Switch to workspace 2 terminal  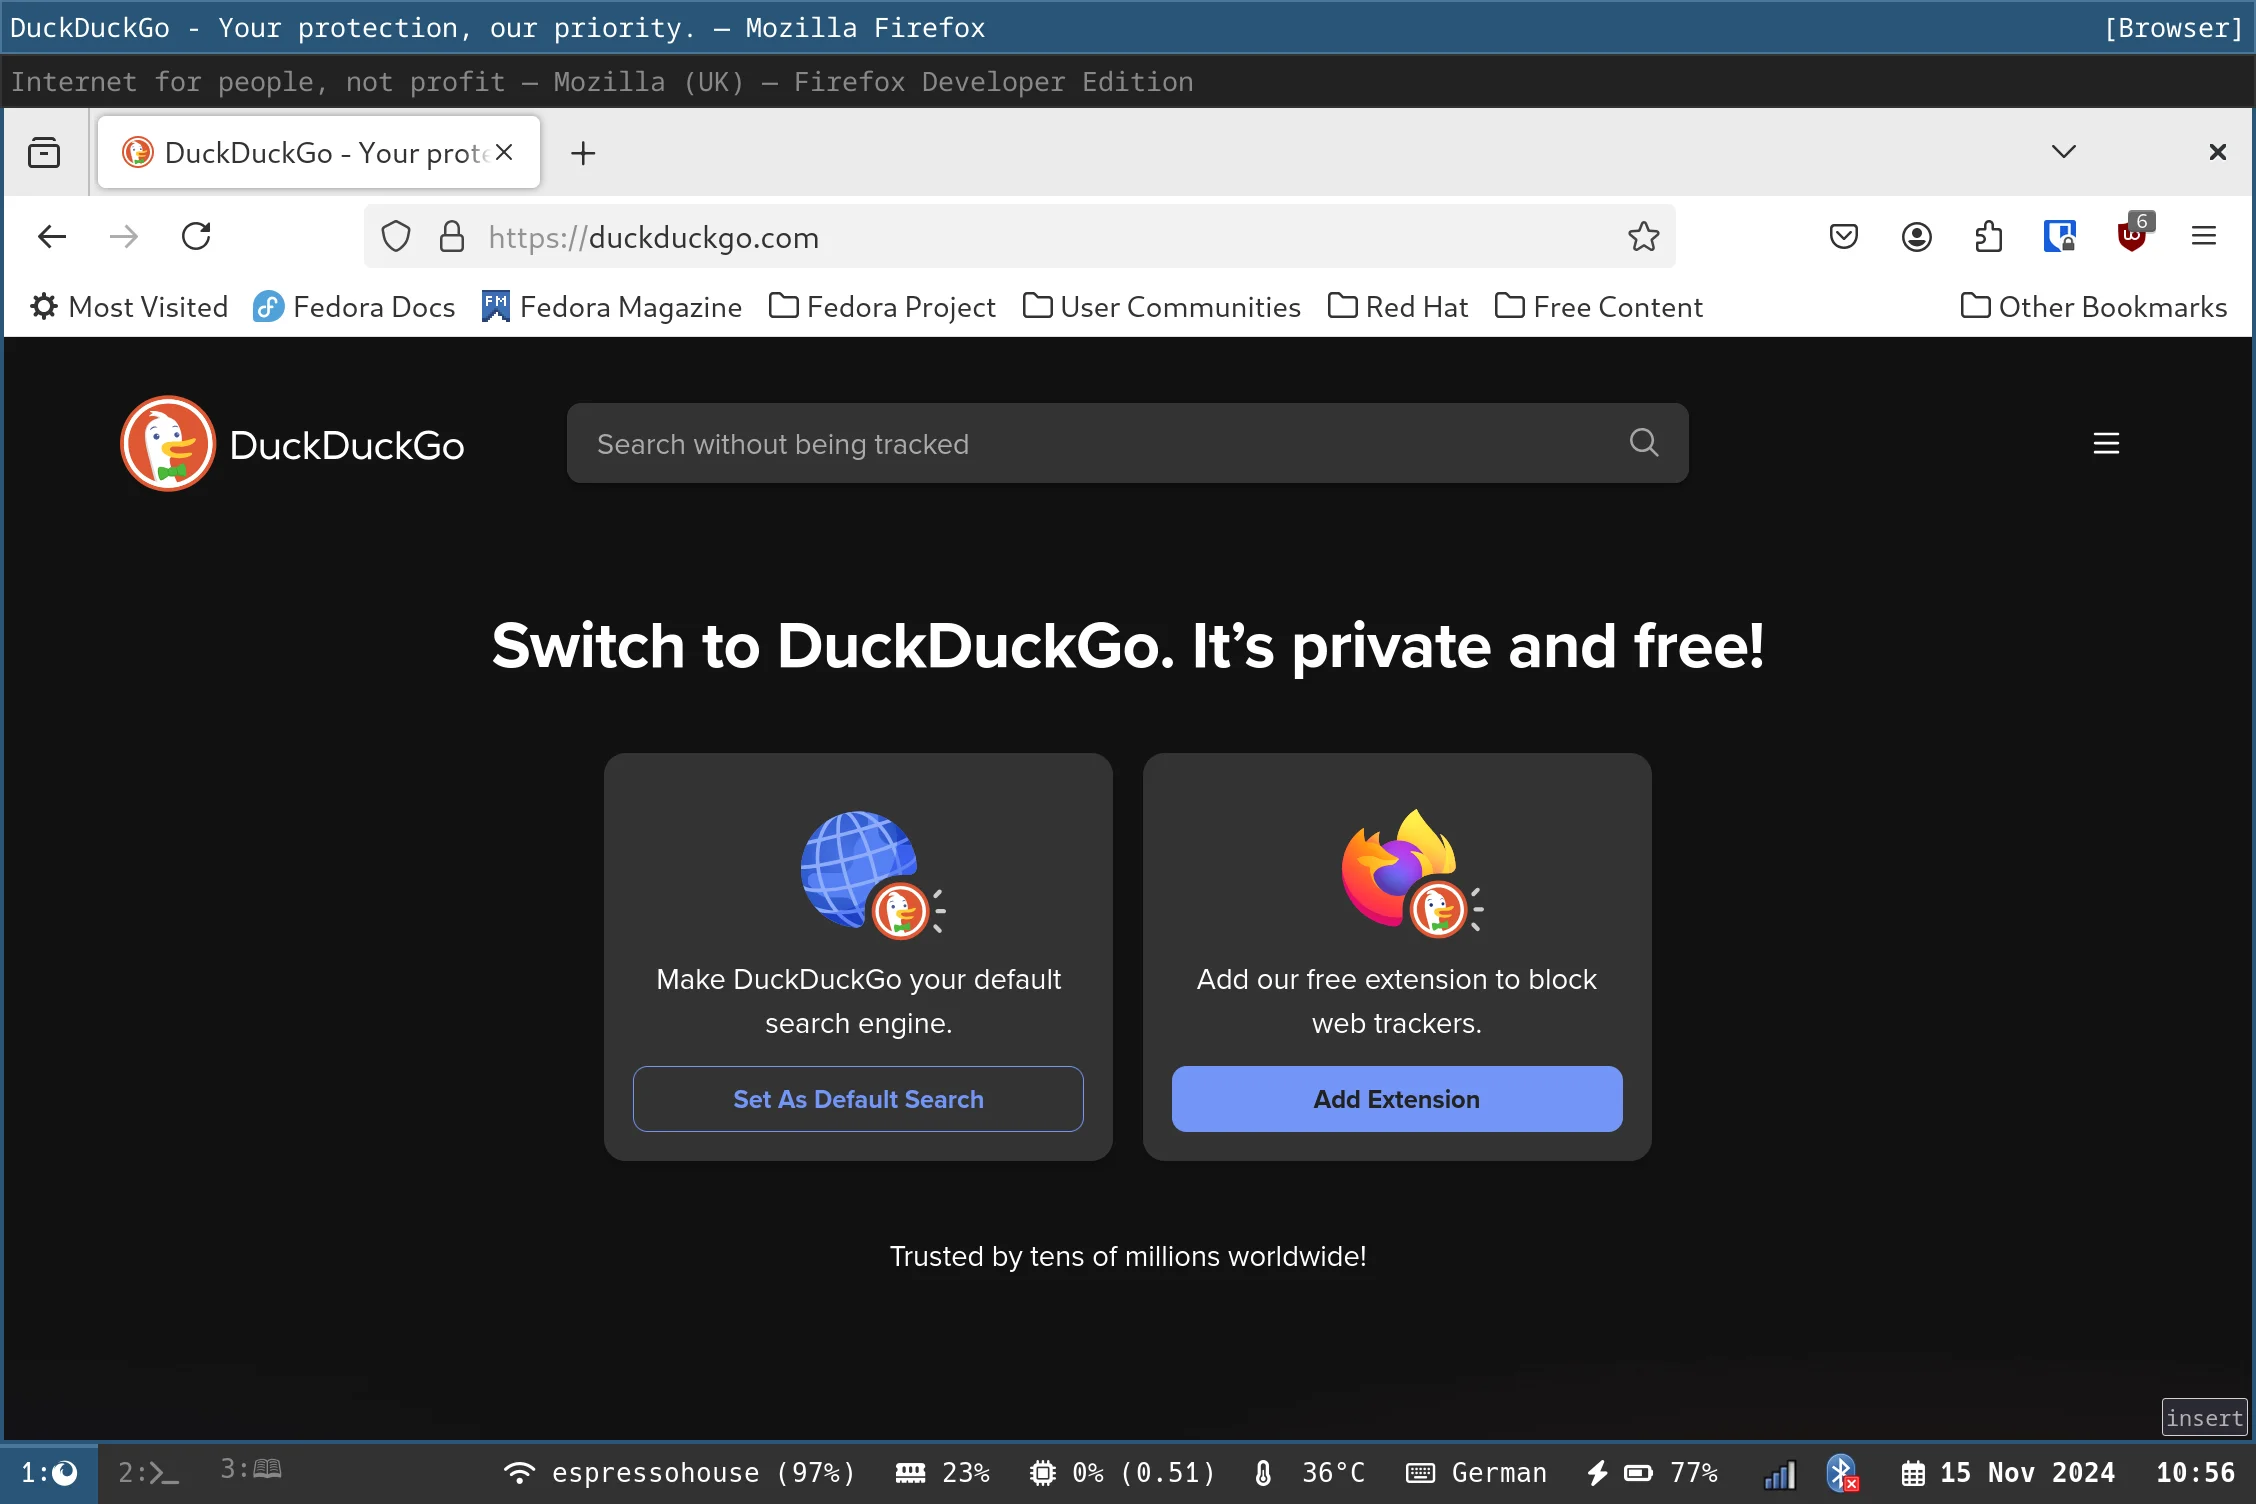click(148, 1473)
